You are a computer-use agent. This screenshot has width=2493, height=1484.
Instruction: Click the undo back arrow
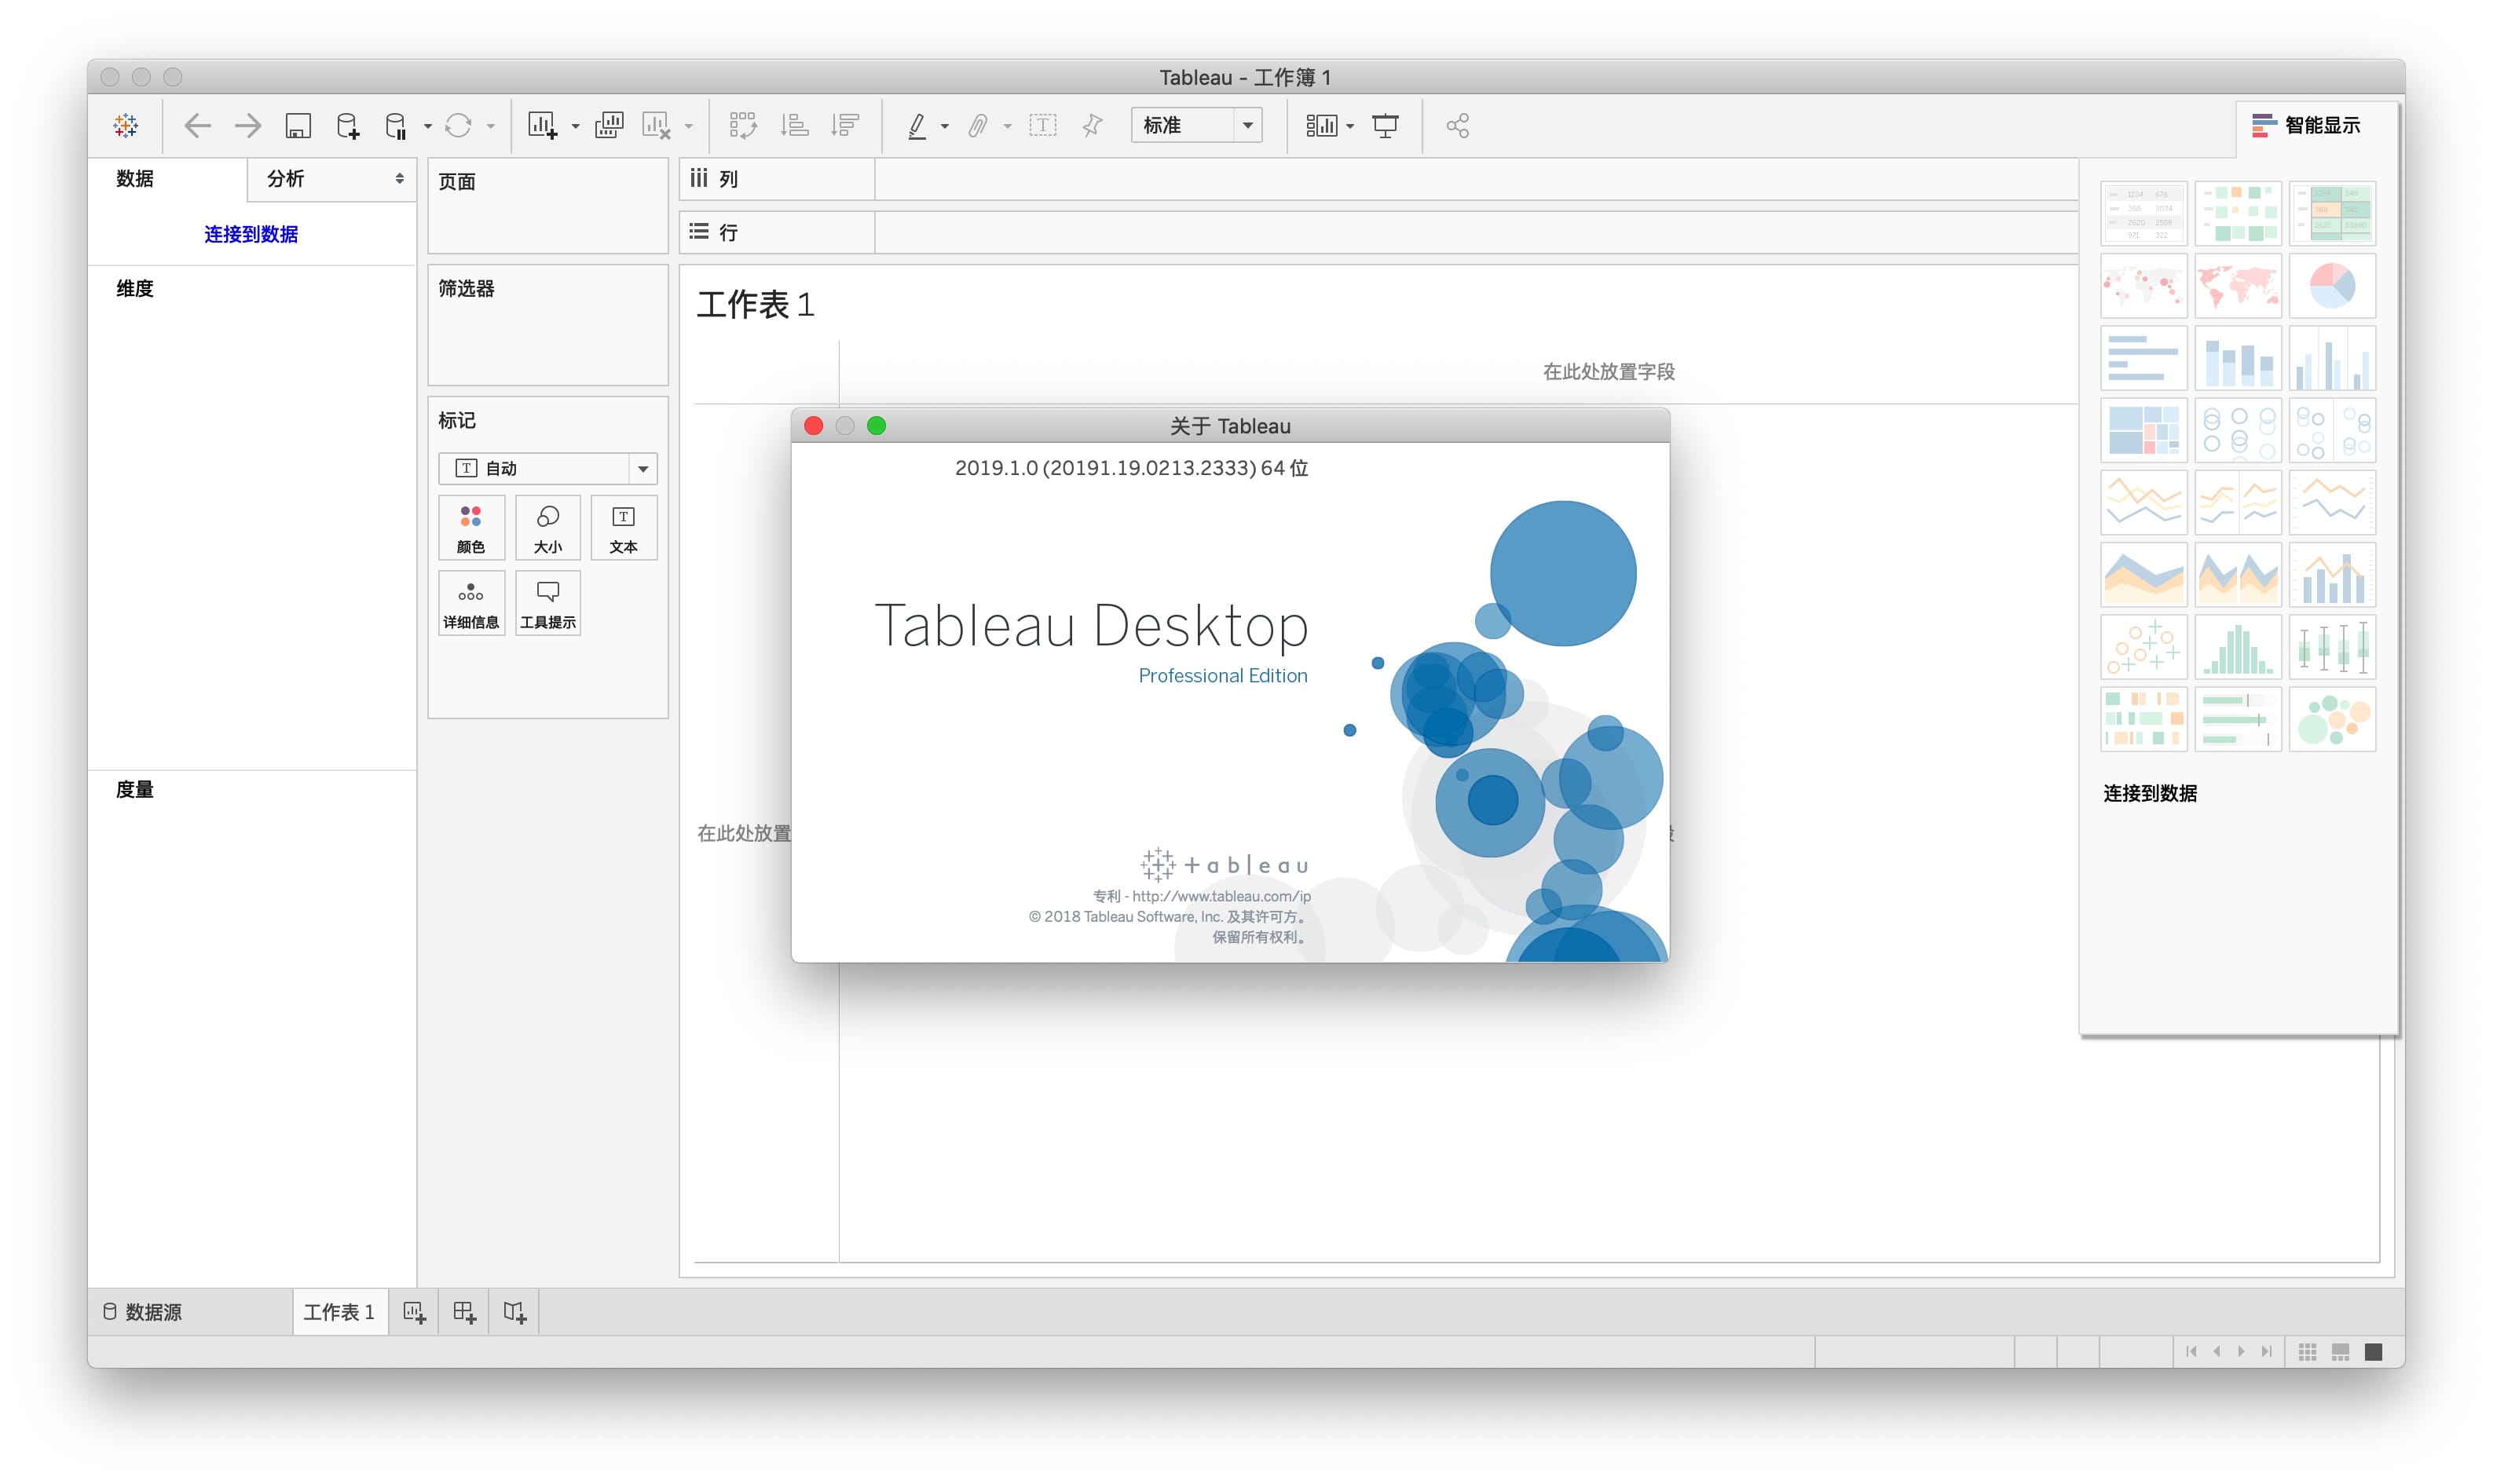pyautogui.click(x=197, y=125)
